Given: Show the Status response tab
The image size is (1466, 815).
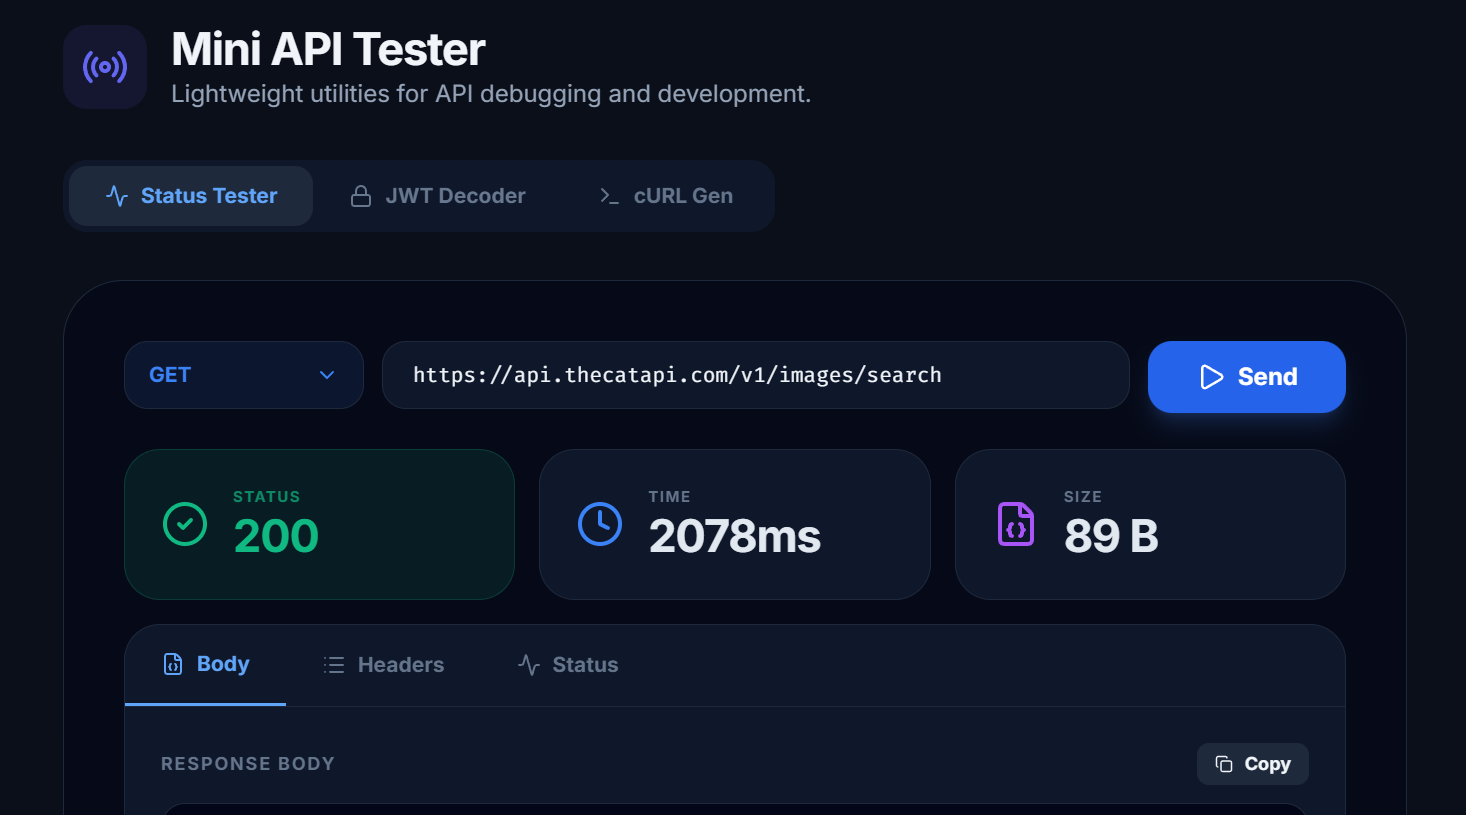Looking at the screenshot, I should pos(568,665).
